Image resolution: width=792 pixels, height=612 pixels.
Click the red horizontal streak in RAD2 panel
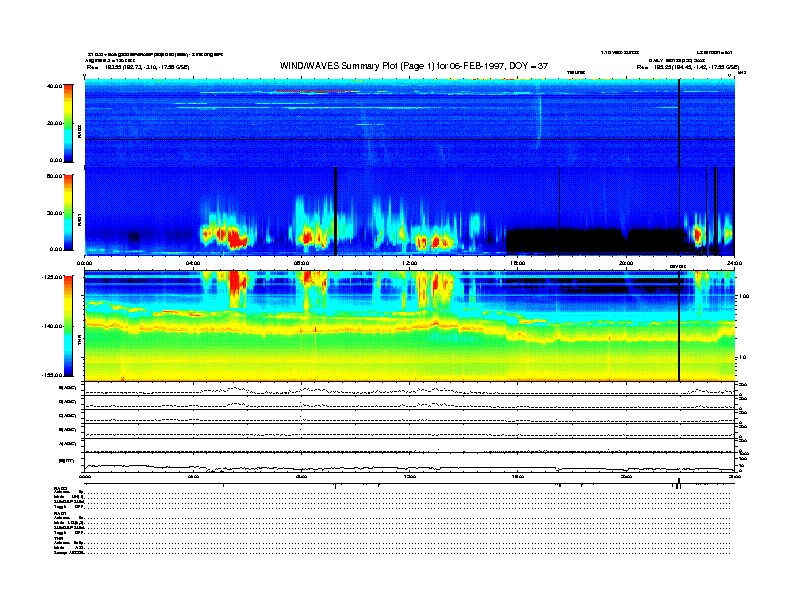[316, 92]
